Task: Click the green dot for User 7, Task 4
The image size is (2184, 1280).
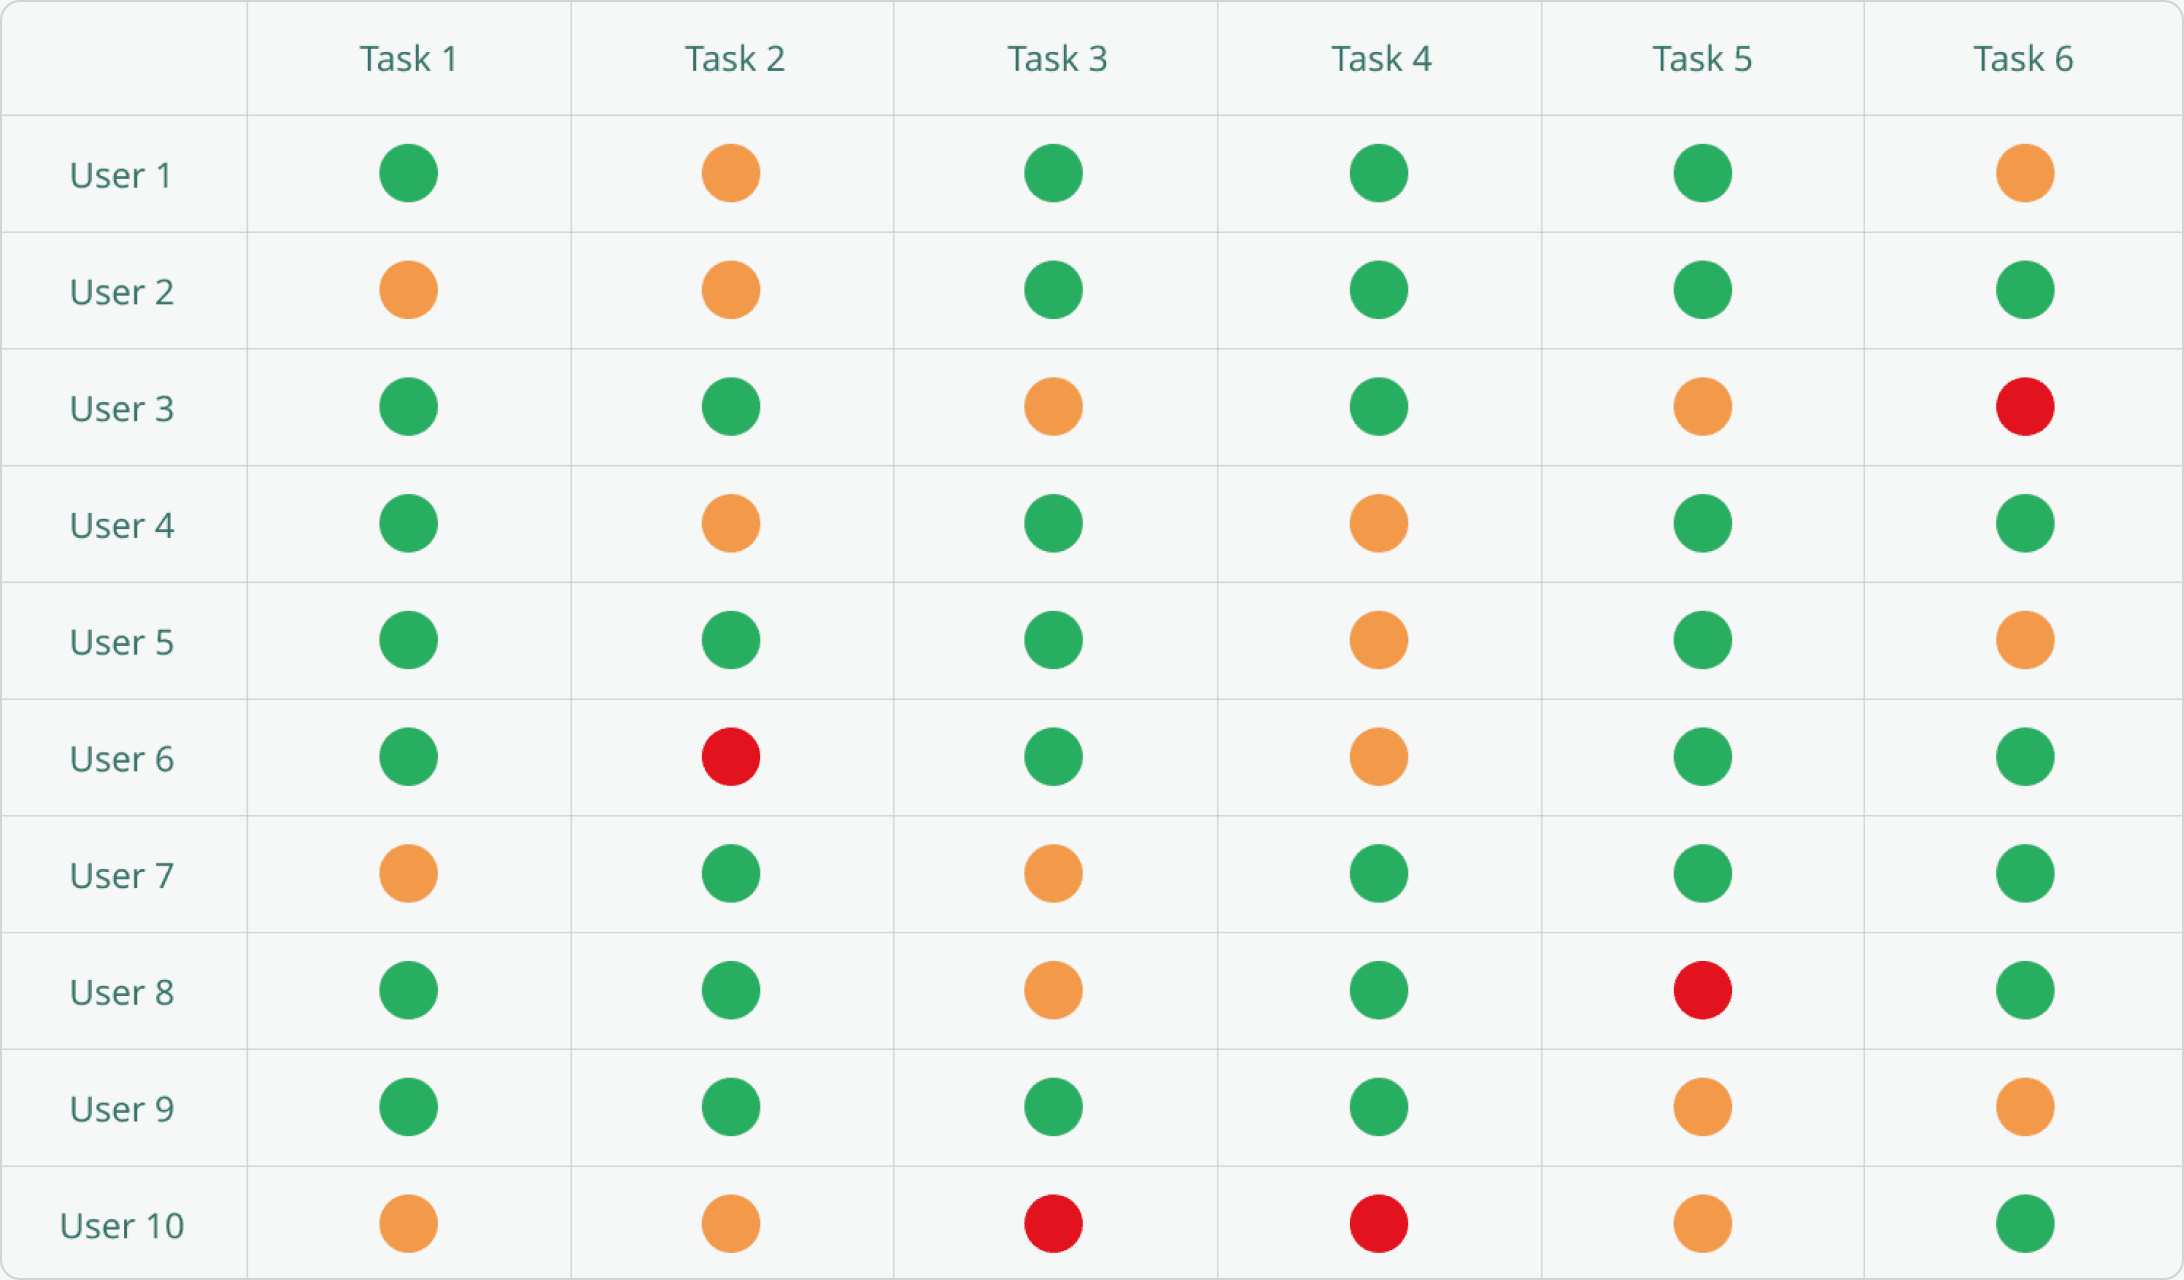Action: [x=1379, y=874]
